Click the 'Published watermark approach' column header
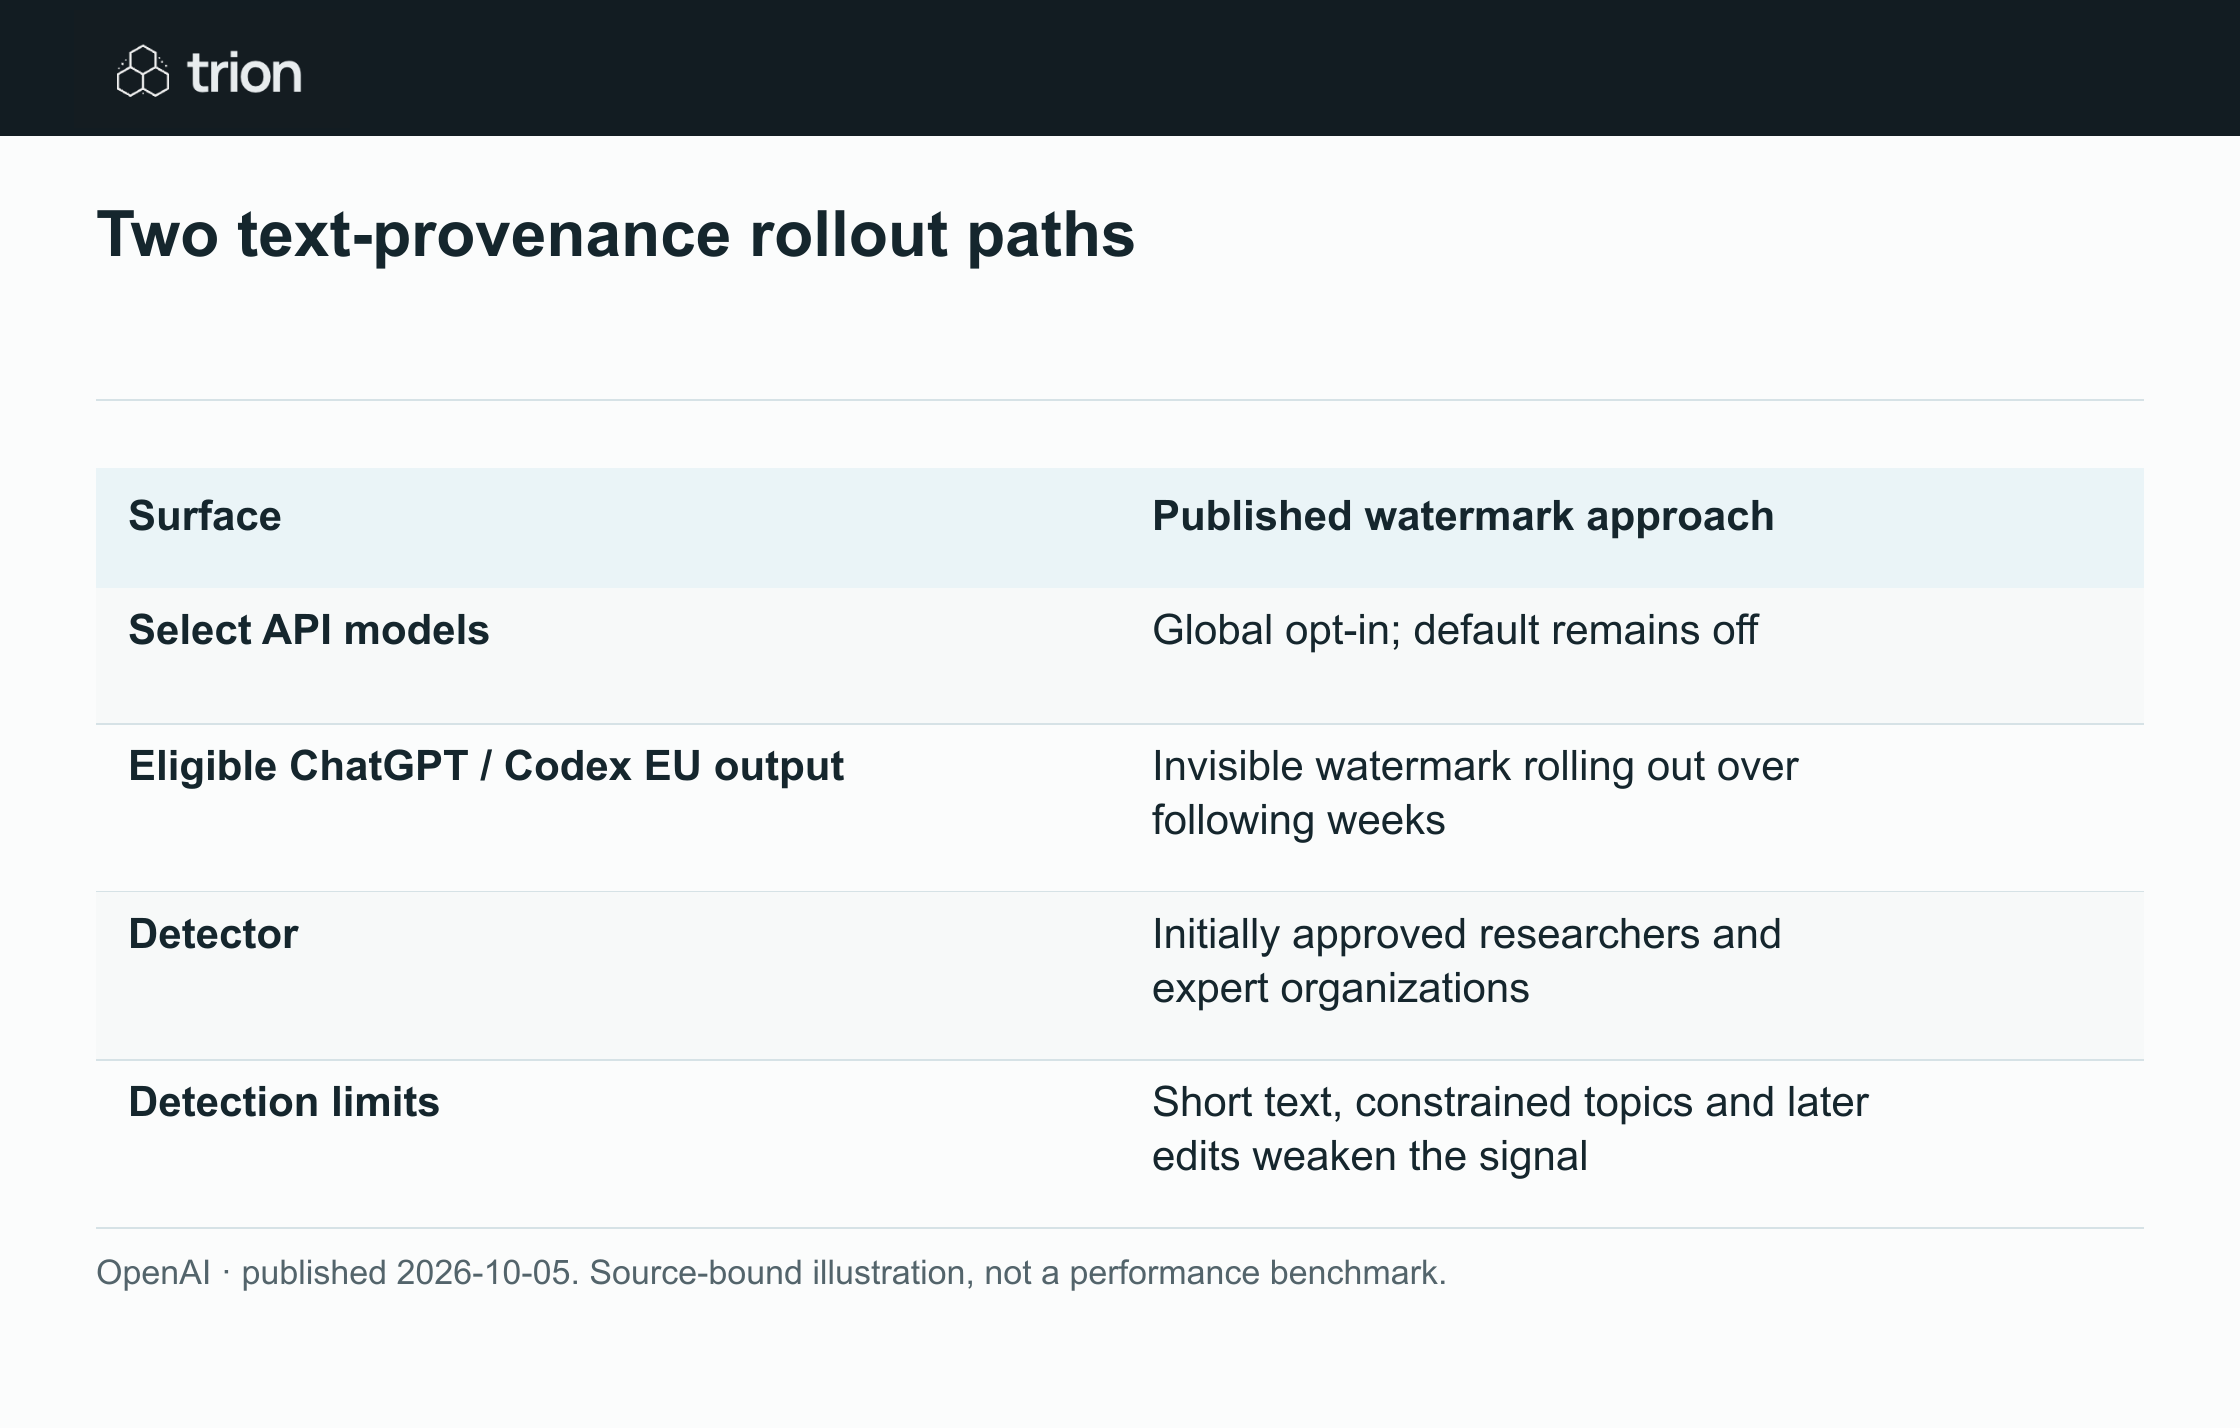The height and width of the screenshot is (1428, 2240). click(x=1463, y=516)
